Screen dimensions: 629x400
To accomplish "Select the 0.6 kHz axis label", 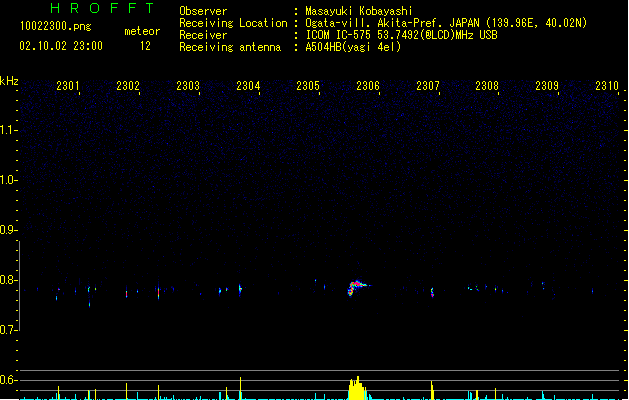I will (8, 380).
